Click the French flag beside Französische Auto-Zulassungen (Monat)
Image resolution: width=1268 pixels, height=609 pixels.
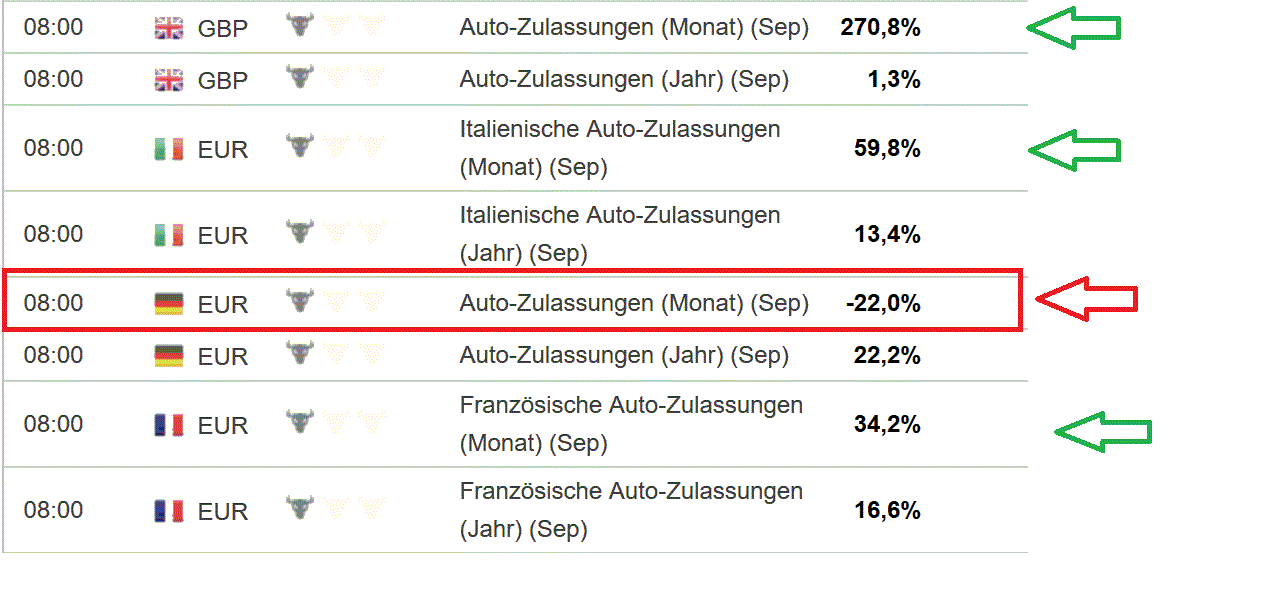169,426
